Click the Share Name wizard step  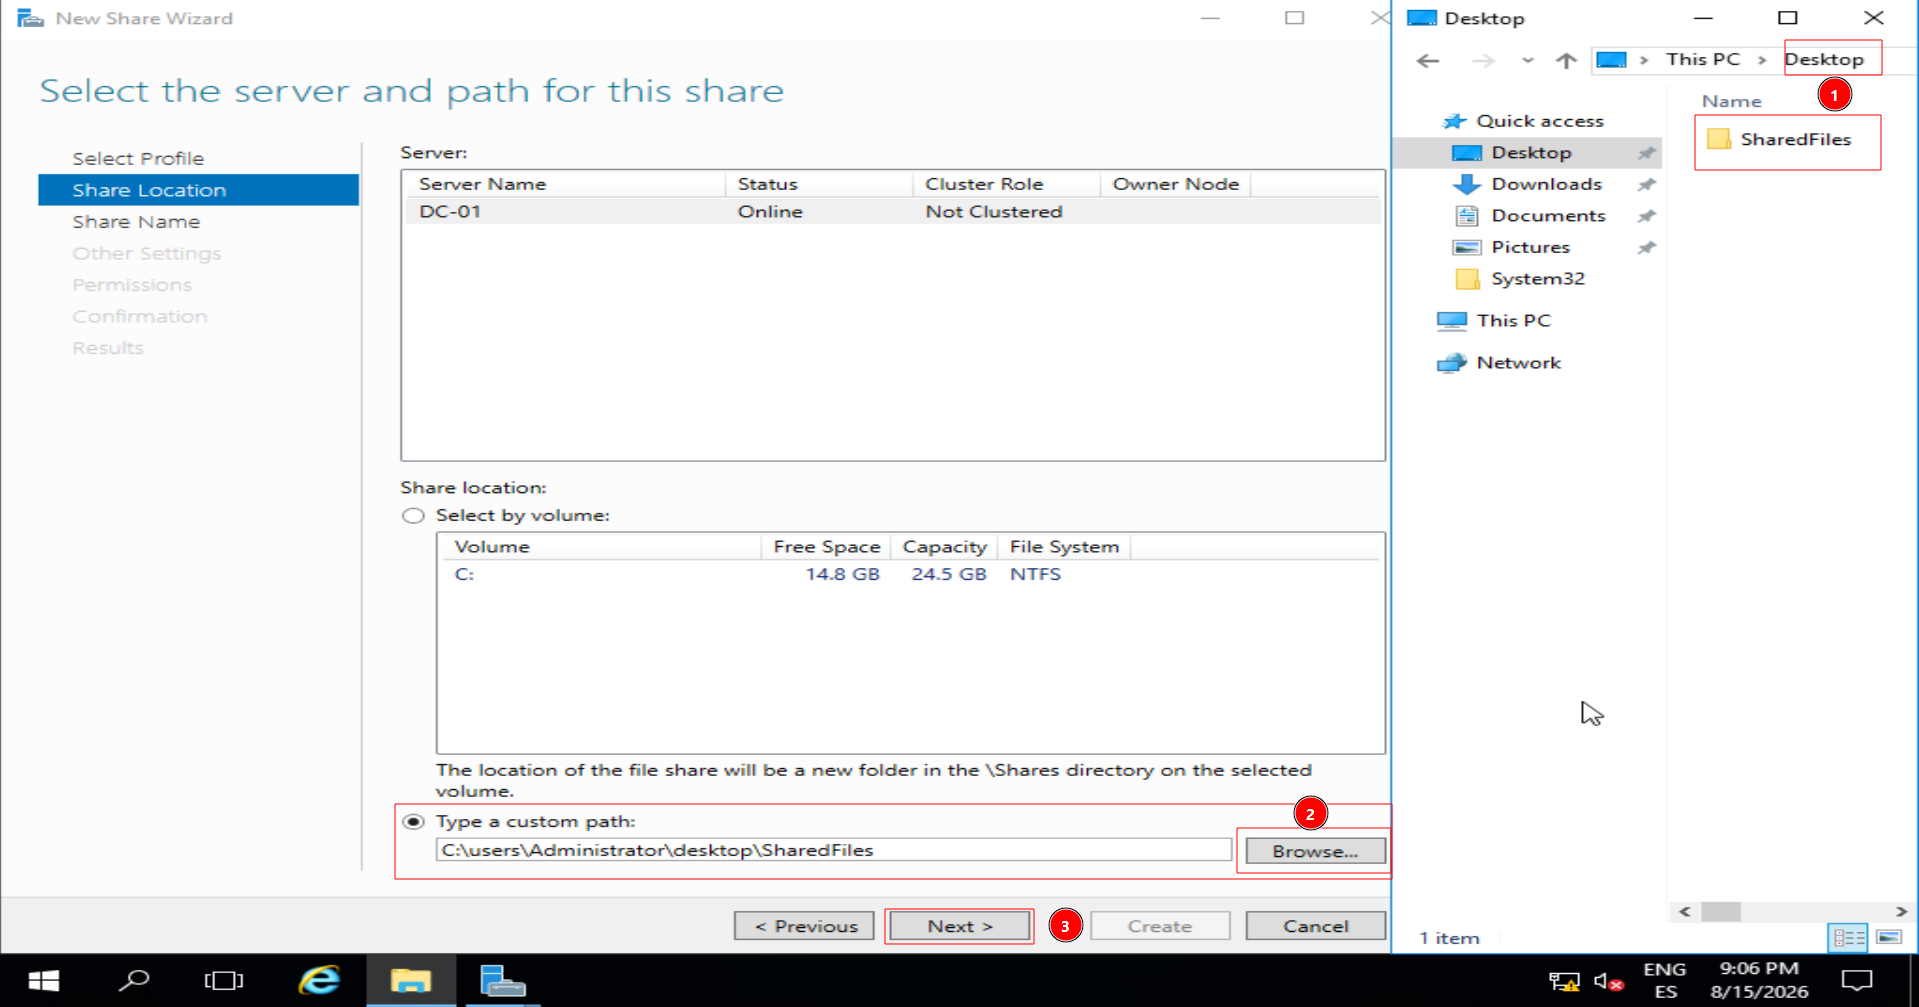click(x=136, y=222)
